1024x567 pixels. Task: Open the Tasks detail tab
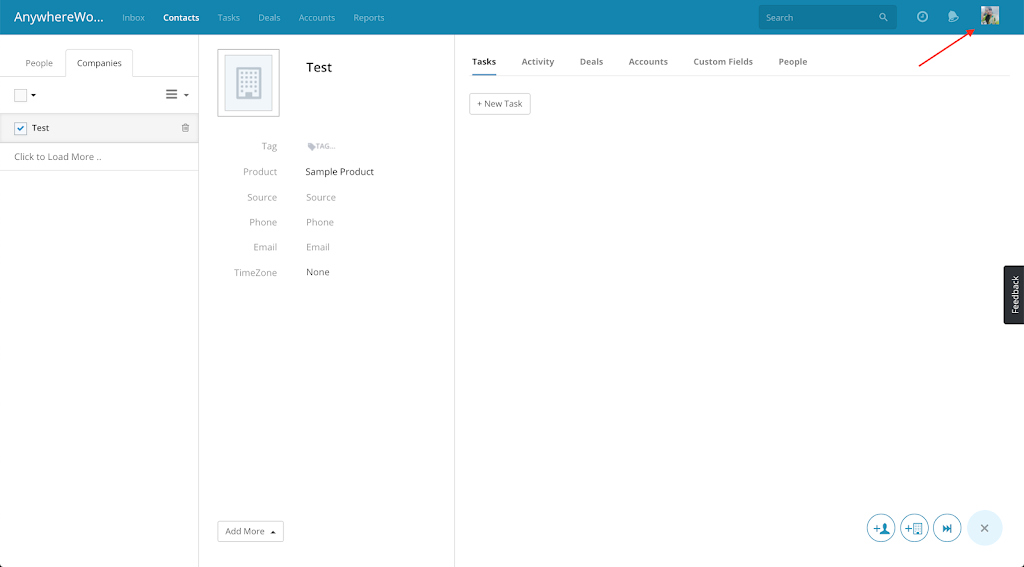[484, 62]
